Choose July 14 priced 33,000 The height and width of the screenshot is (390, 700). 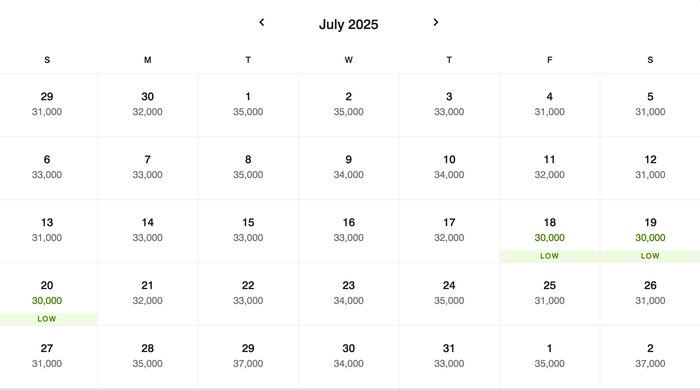[x=147, y=231]
